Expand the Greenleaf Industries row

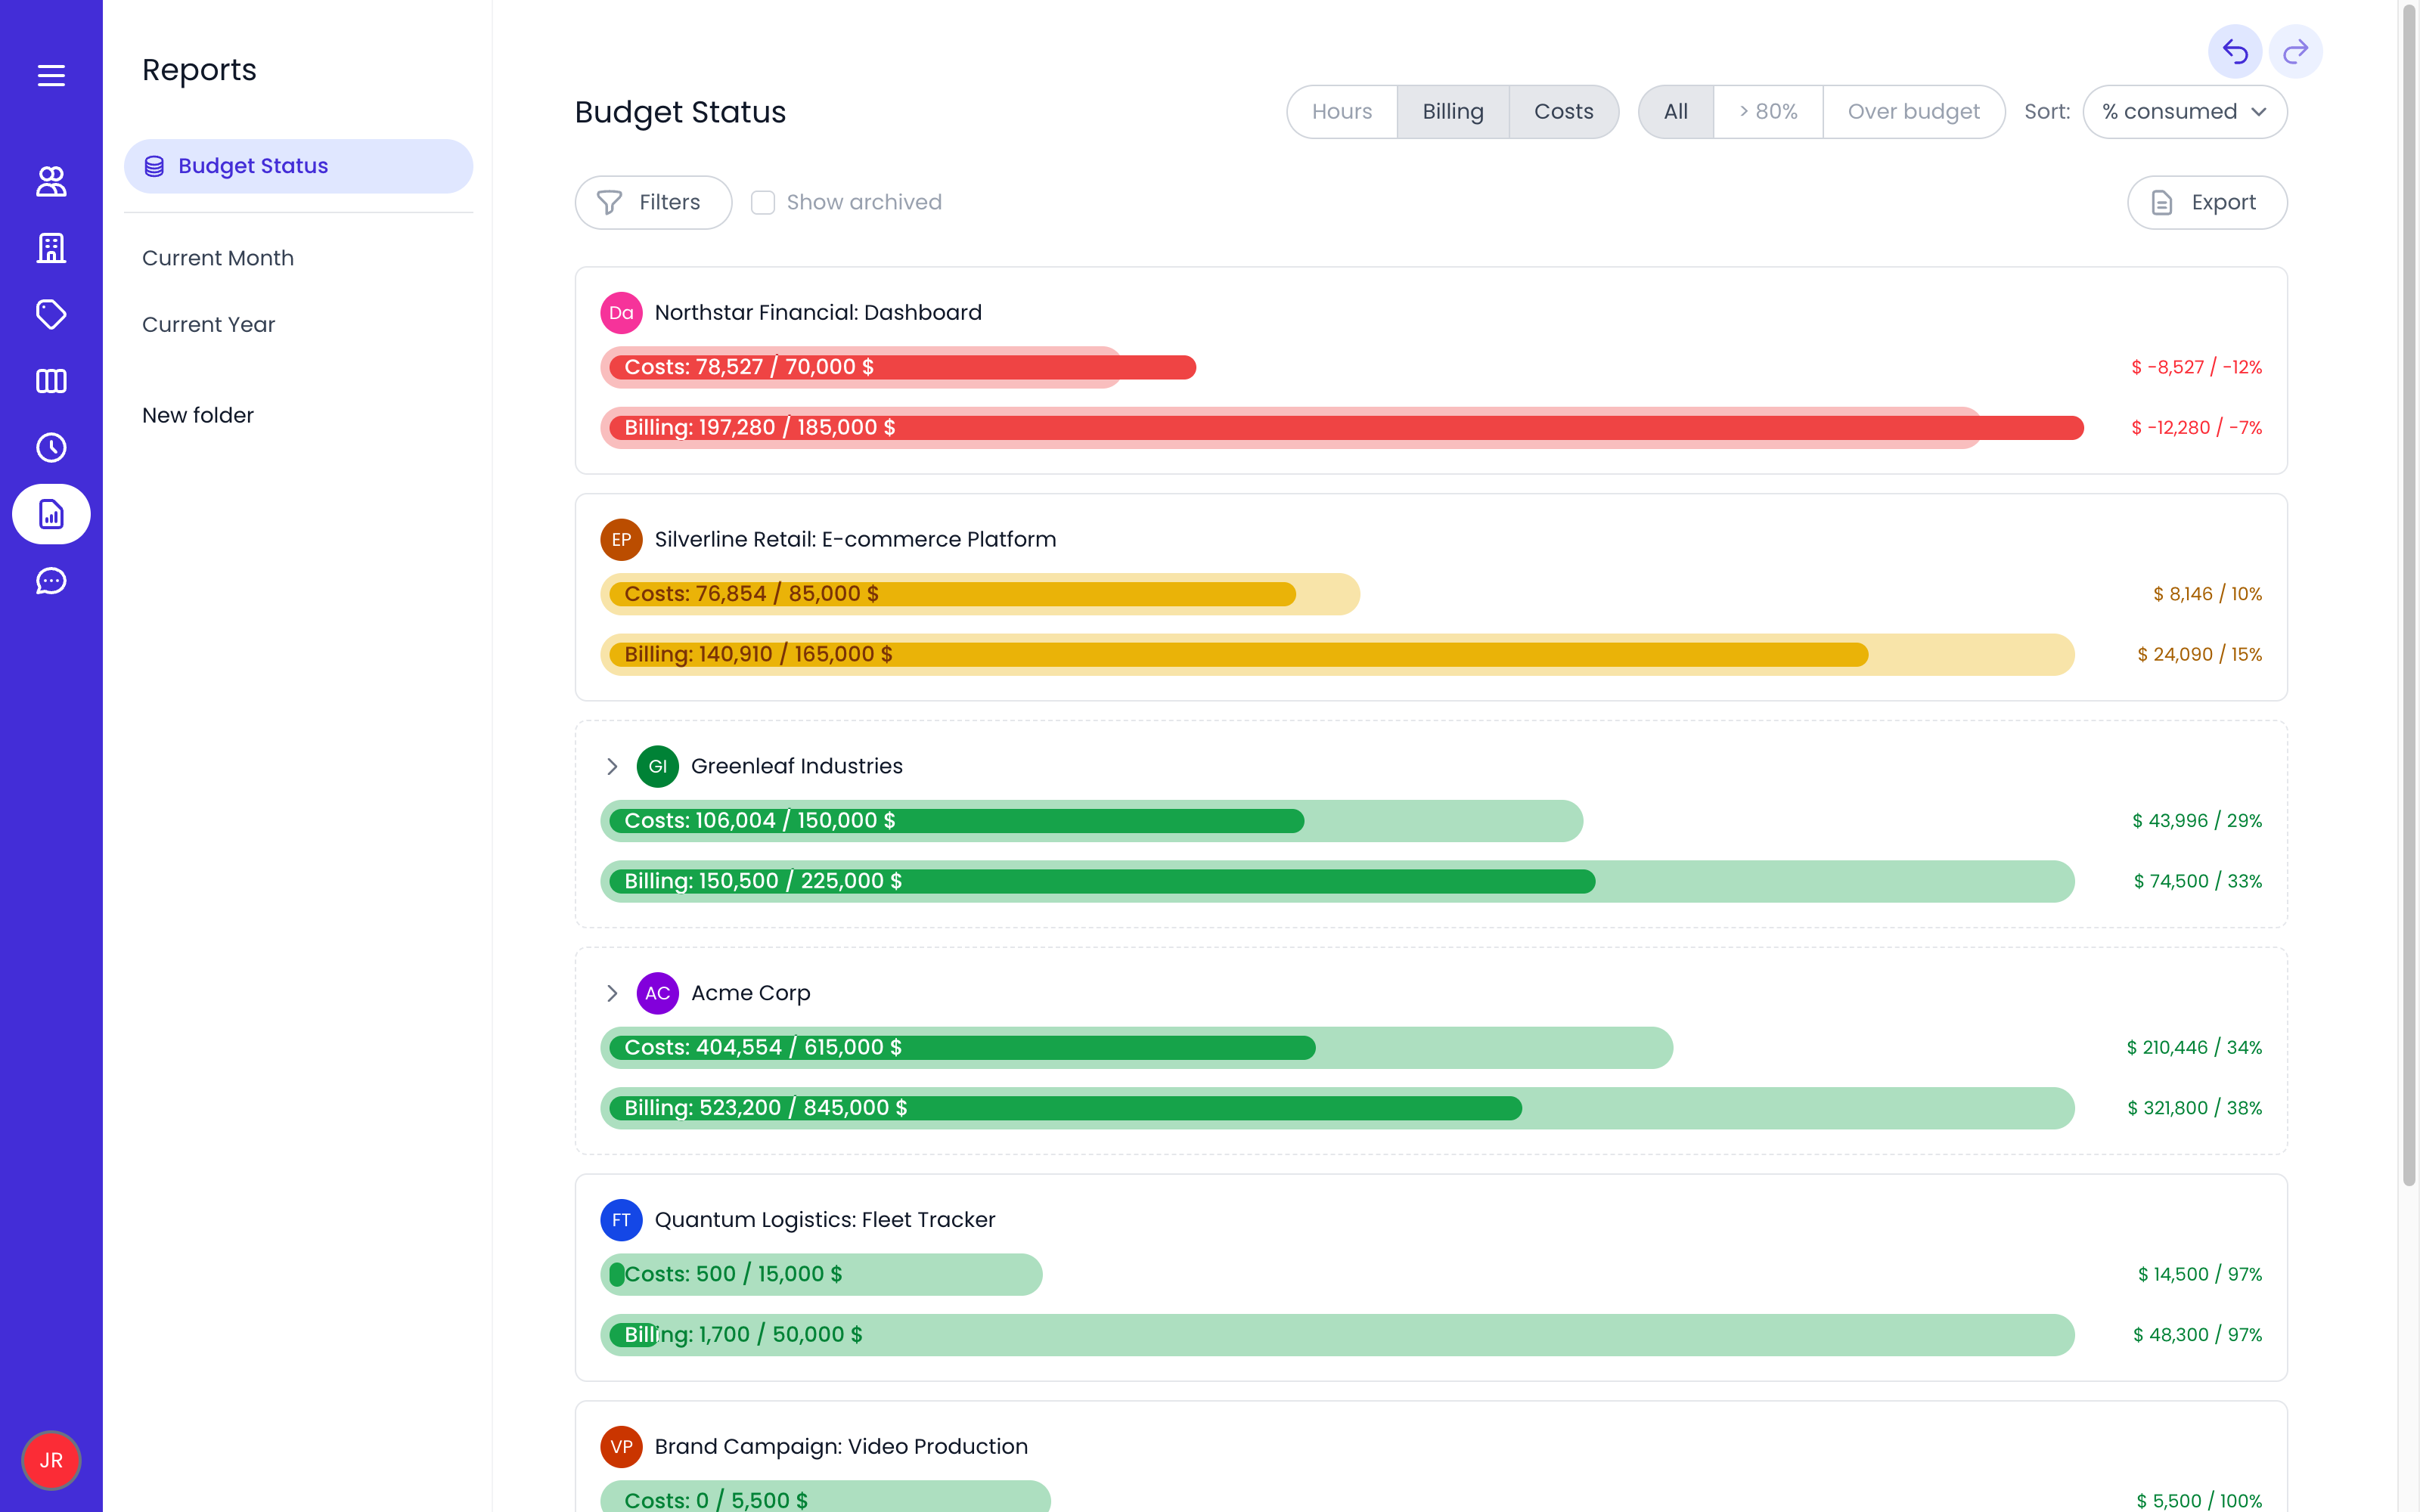pyautogui.click(x=612, y=767)
